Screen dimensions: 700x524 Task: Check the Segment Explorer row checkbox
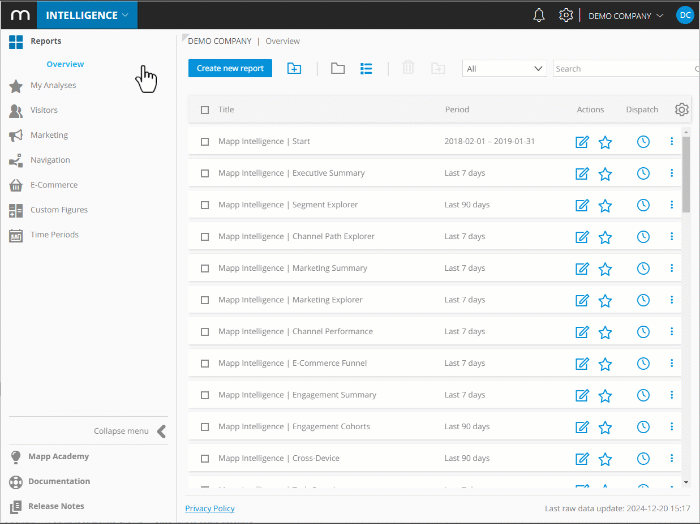coord(205,205)
